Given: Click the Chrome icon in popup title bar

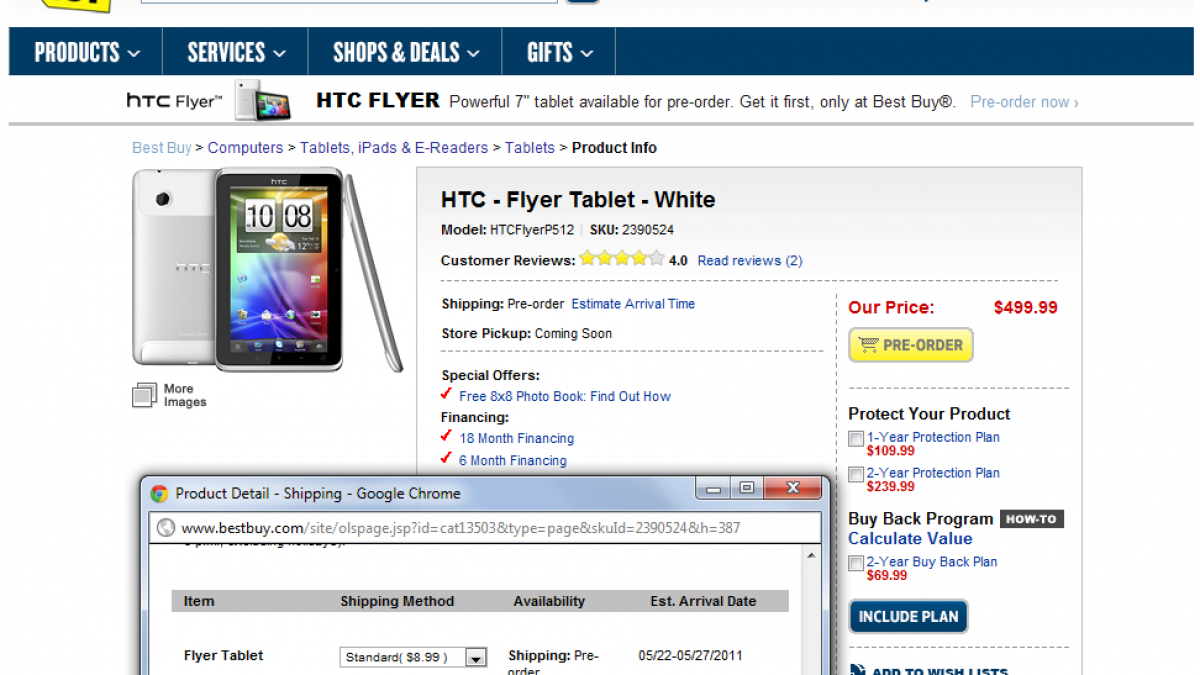Looking at the screenshot, I should [159, 493].
